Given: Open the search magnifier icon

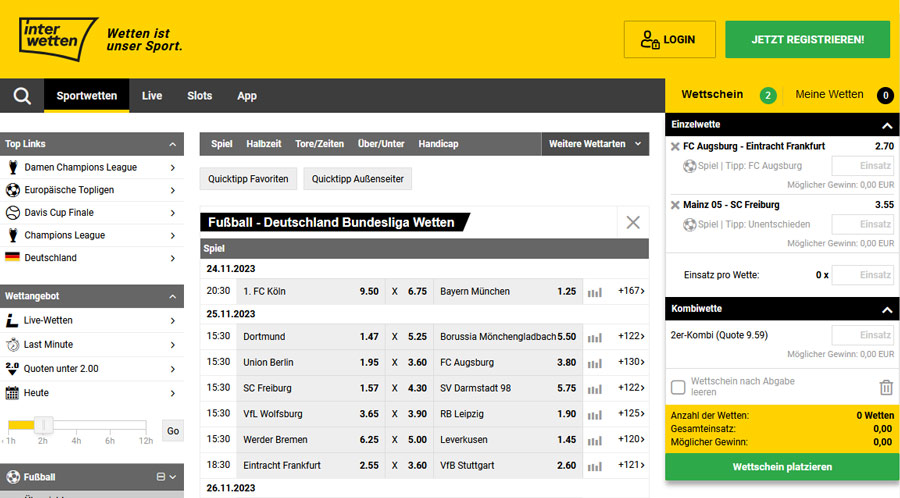Looking at the screenshot, I should 22,95.
